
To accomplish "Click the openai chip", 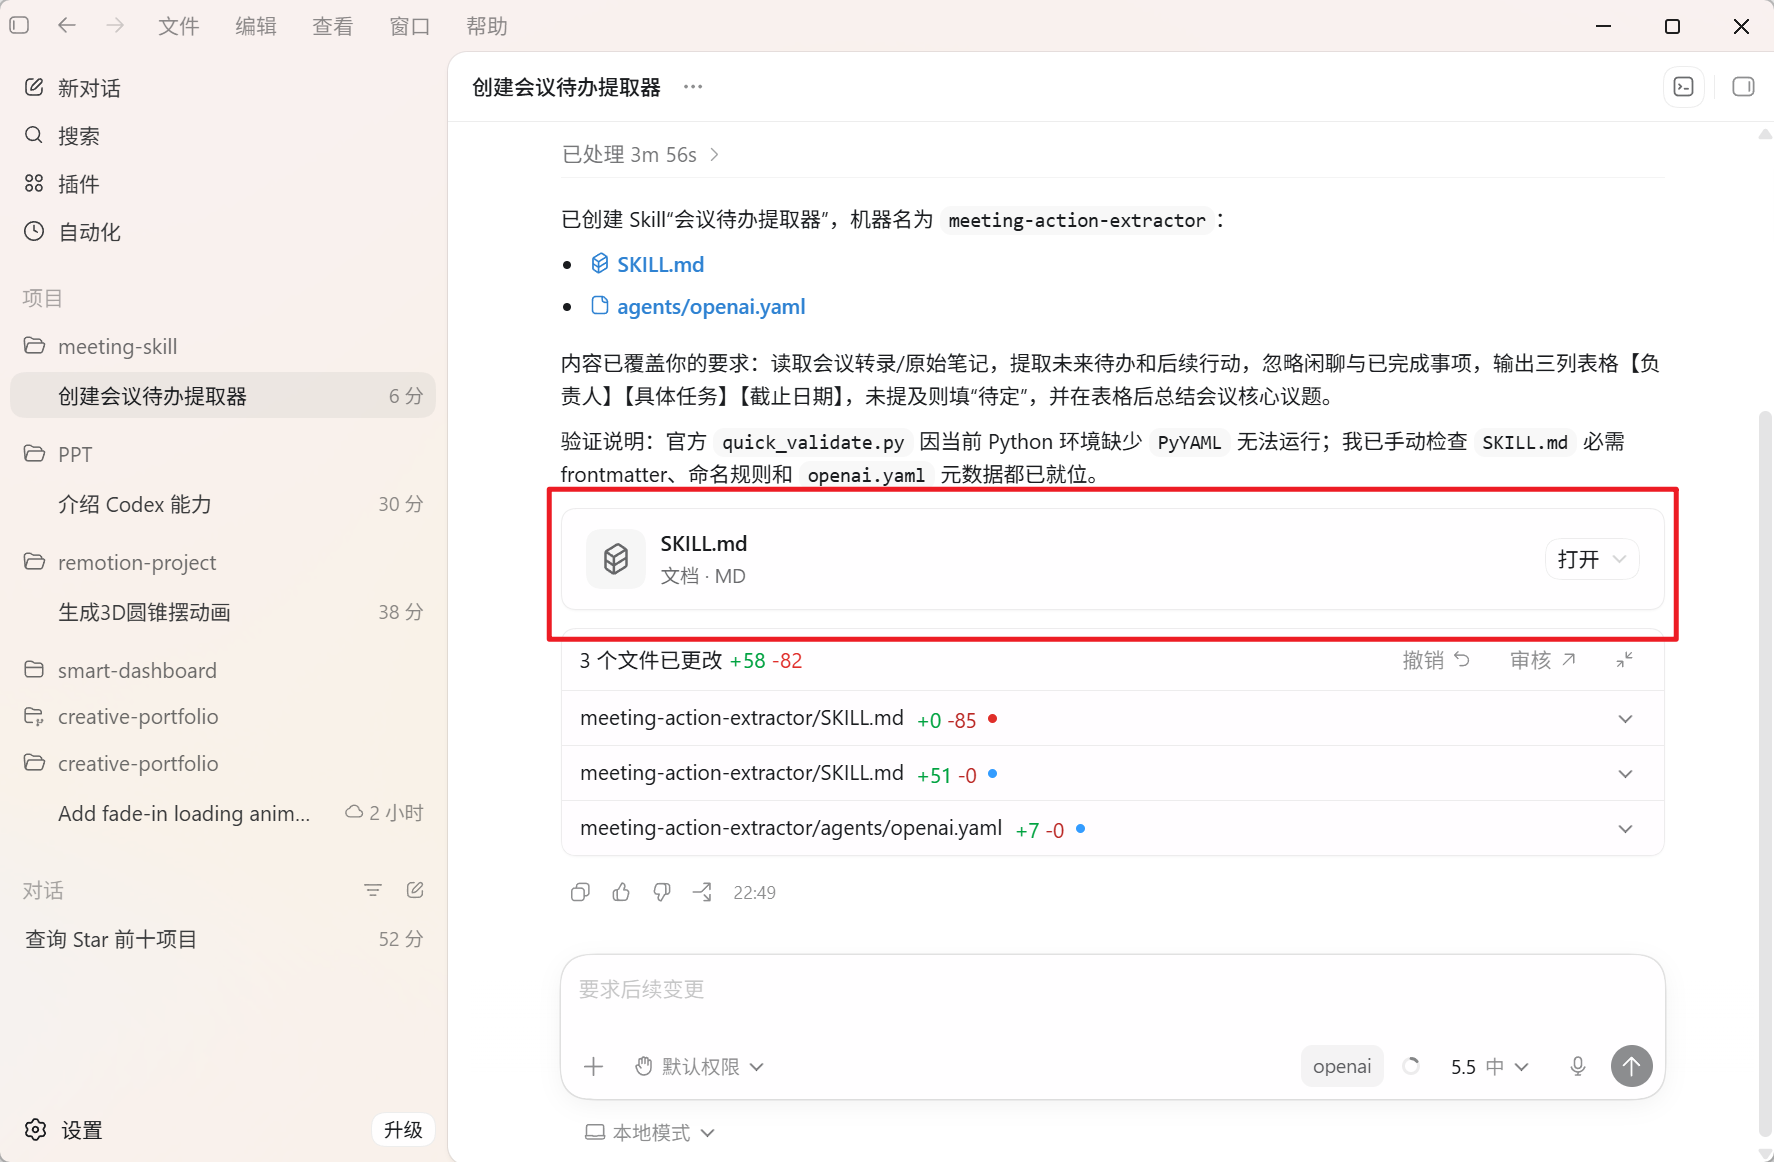I will point(1342,1067).
